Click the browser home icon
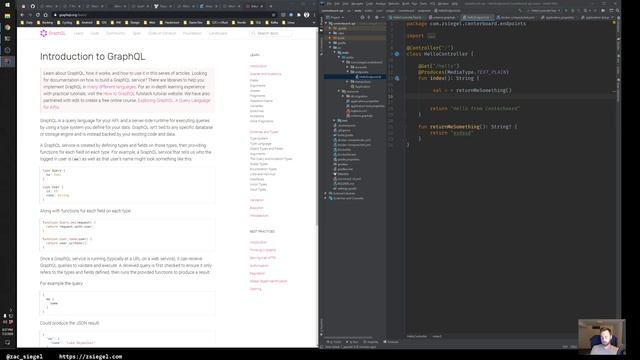The height and width of the screenshot is (360, 640). (45, 15)
